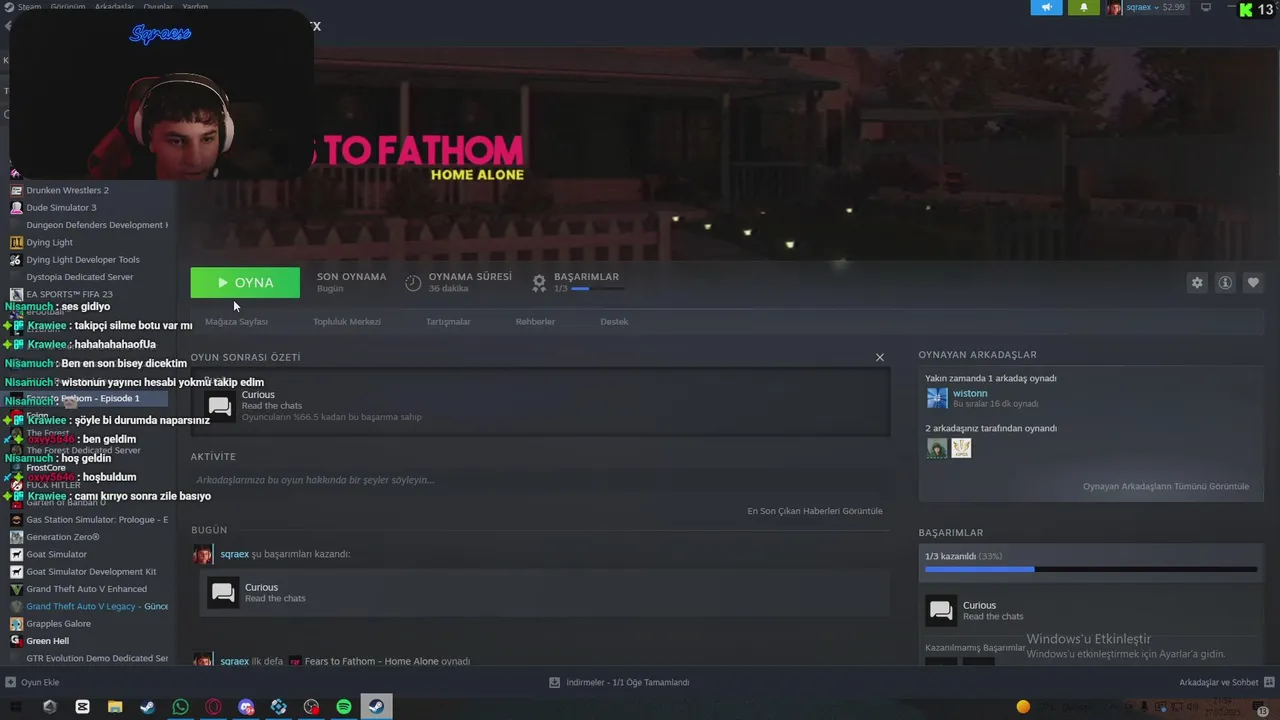Screen dimensions: 1280x720
Task: Select EA SPORTS FIFA 23 in library
Action: 69,294
